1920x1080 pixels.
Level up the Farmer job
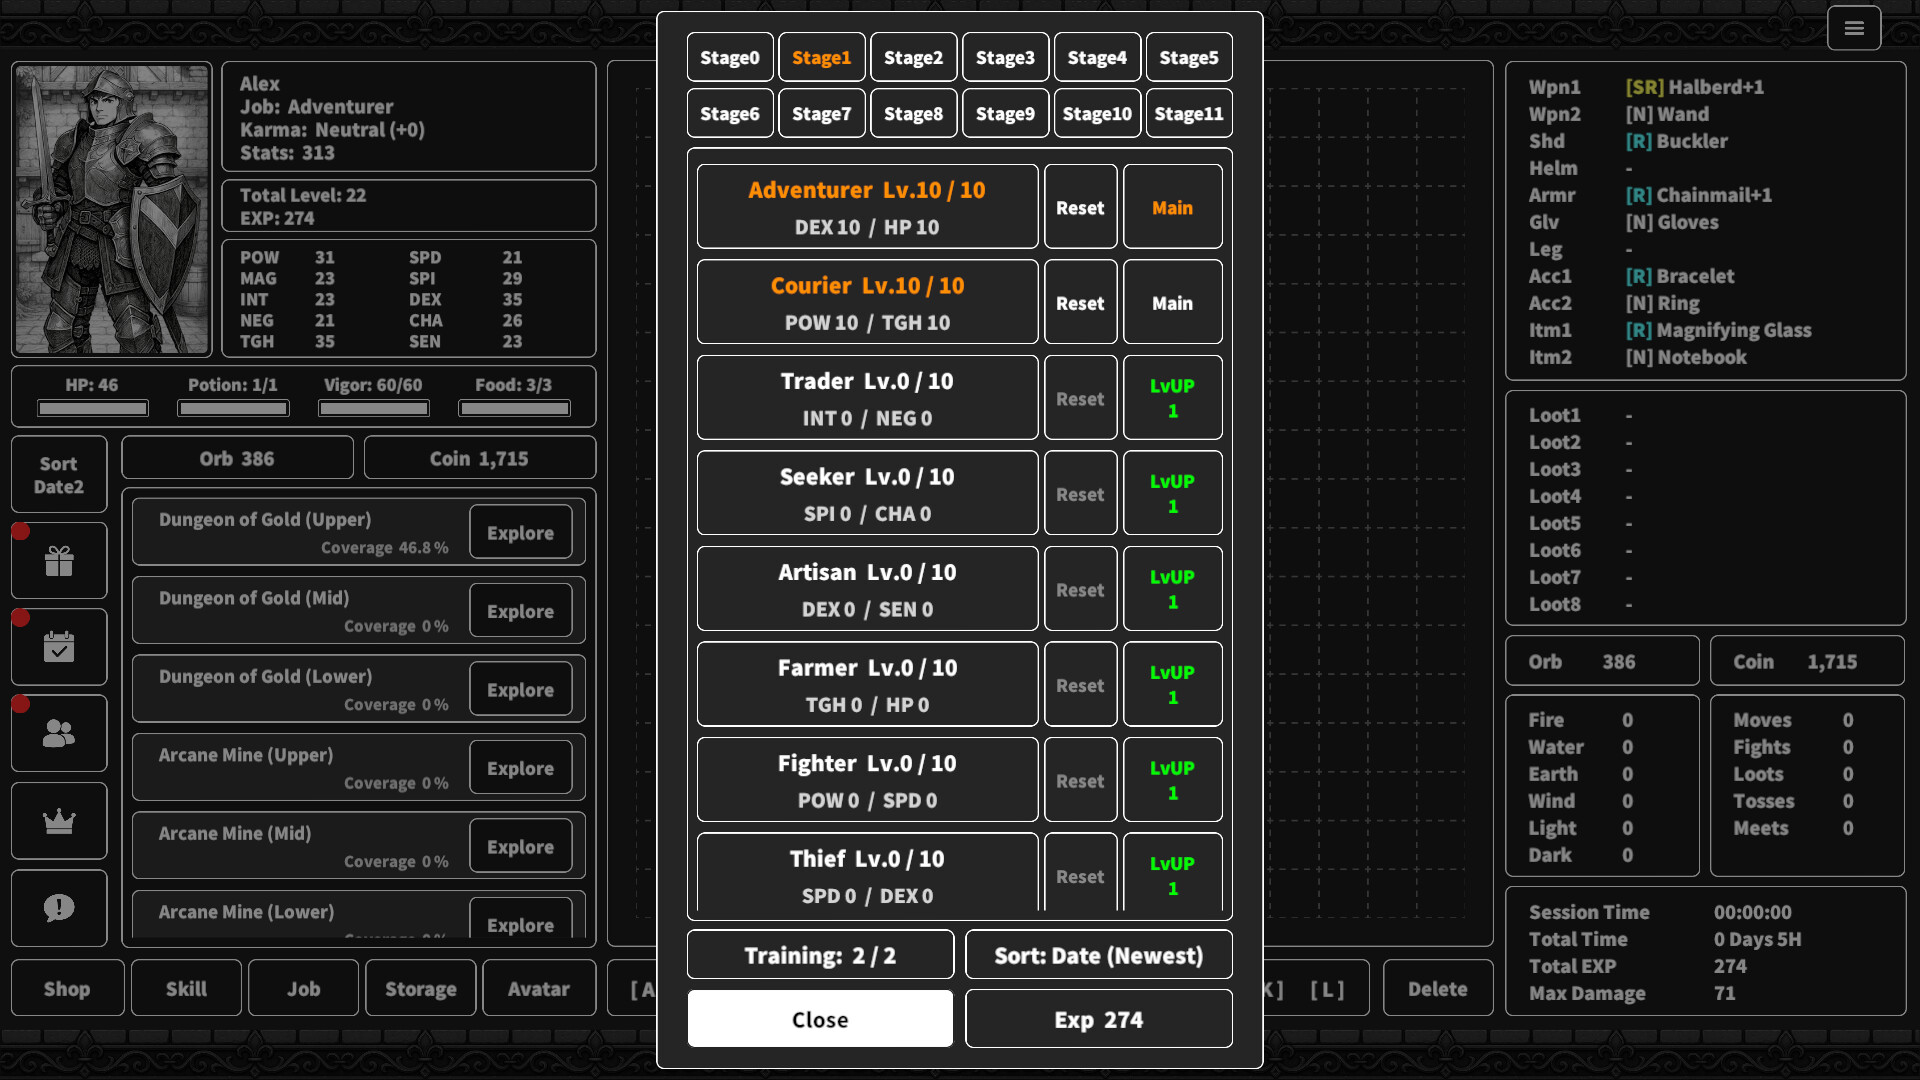pyautogui.click(x=1172, y=684)
